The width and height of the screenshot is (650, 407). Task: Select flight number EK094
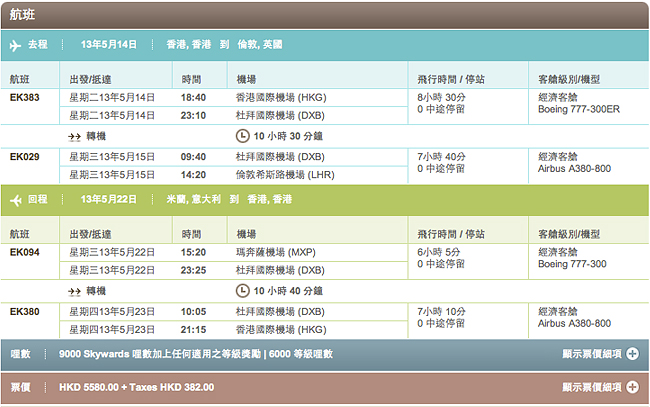click(x=25, y=252)
